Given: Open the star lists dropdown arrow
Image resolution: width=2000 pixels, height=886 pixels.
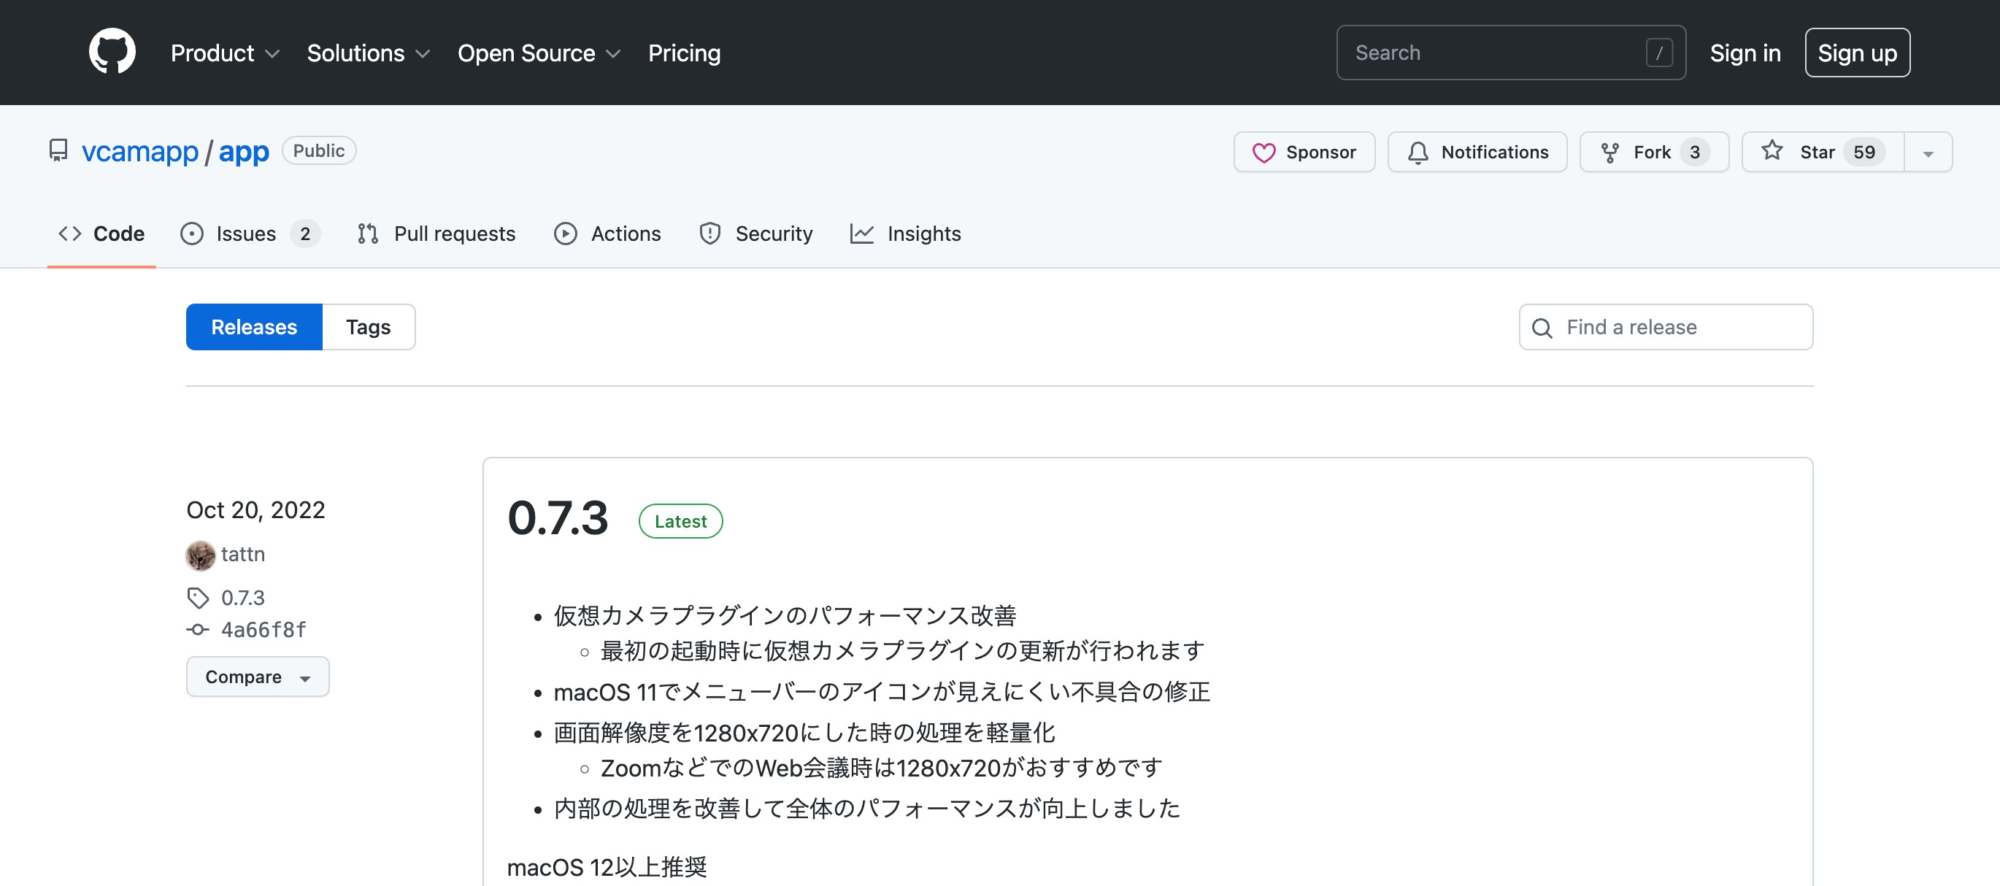Looking at the screenshot, I should 1928,152.
